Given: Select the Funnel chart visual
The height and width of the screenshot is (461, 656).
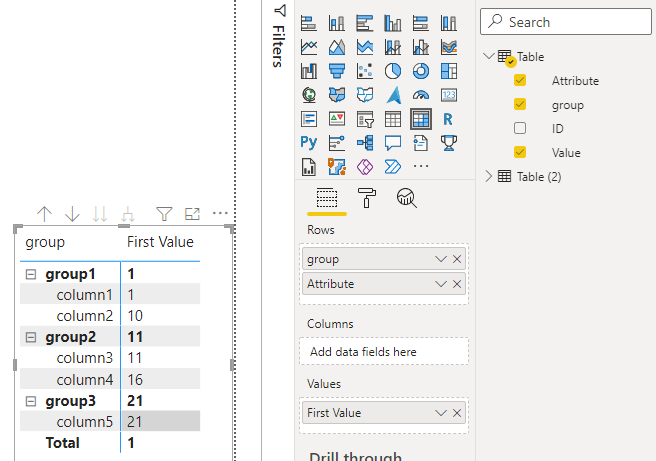Looking at the screenshot, I should 337,71.
